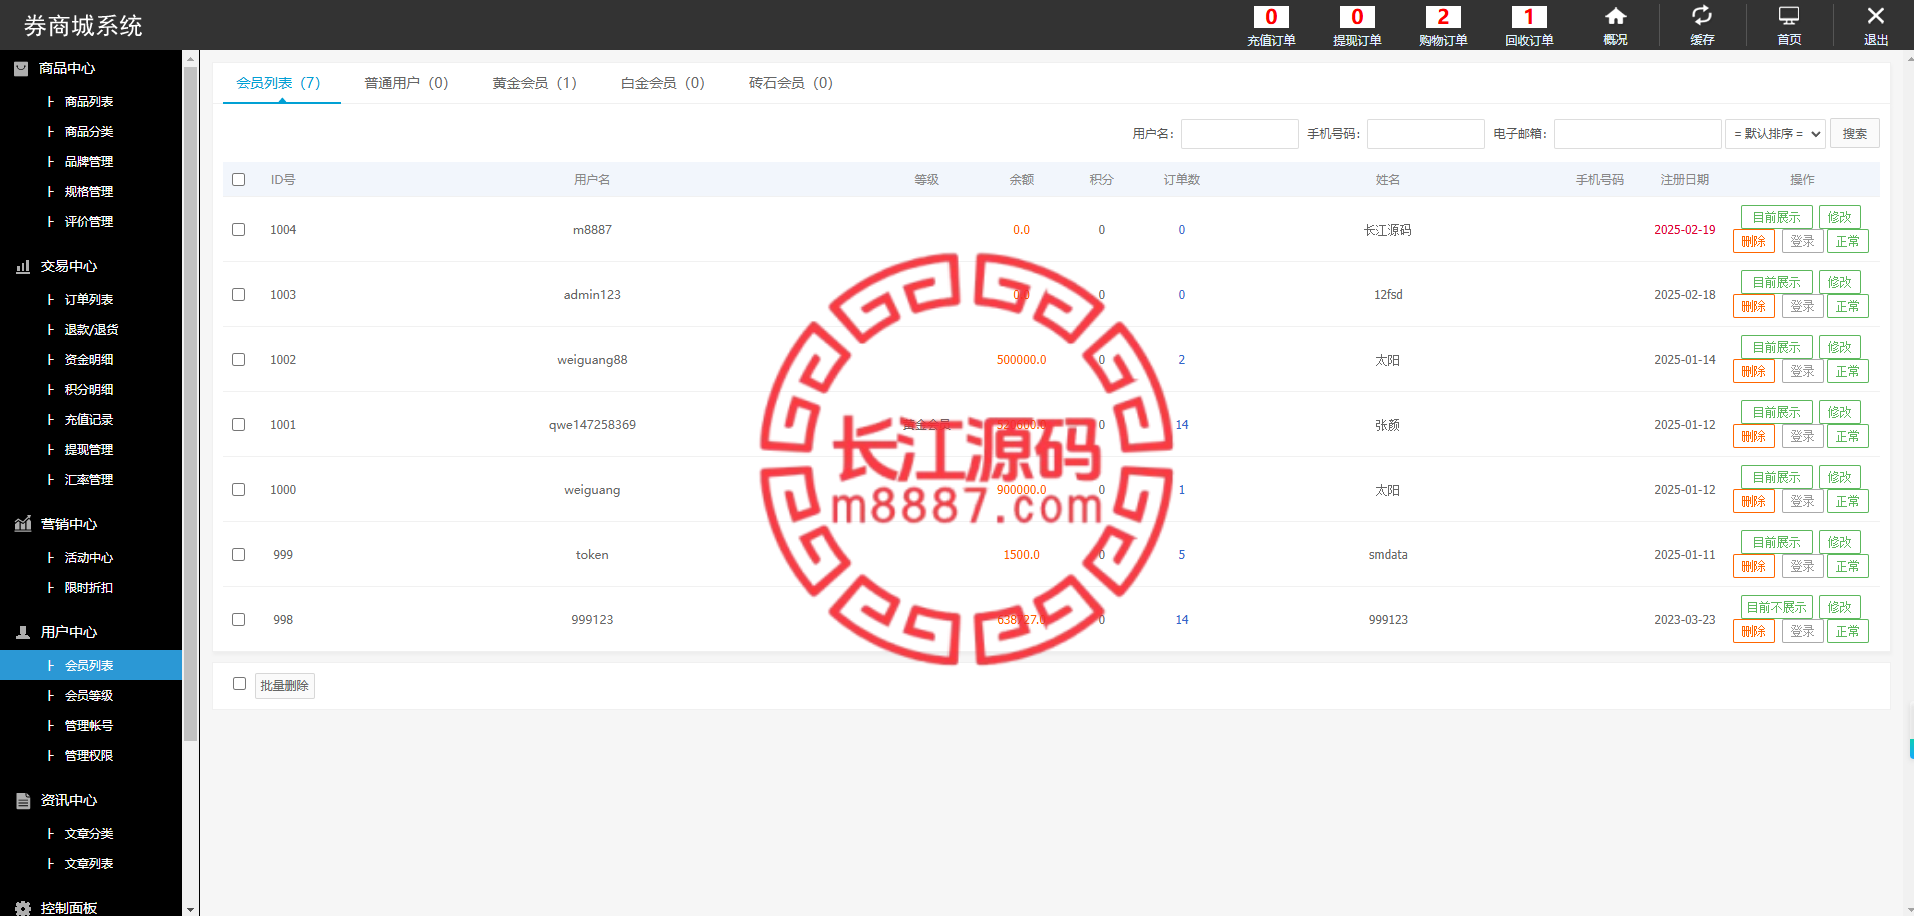Switch to 白金会员 (0) tab
This screenshot has width=1914, height=916.
tap(662, 83)
